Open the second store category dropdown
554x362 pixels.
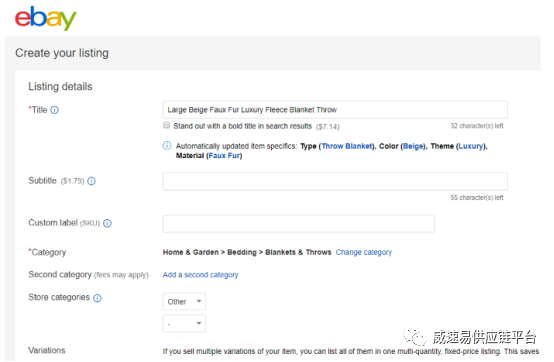(184, 324)
